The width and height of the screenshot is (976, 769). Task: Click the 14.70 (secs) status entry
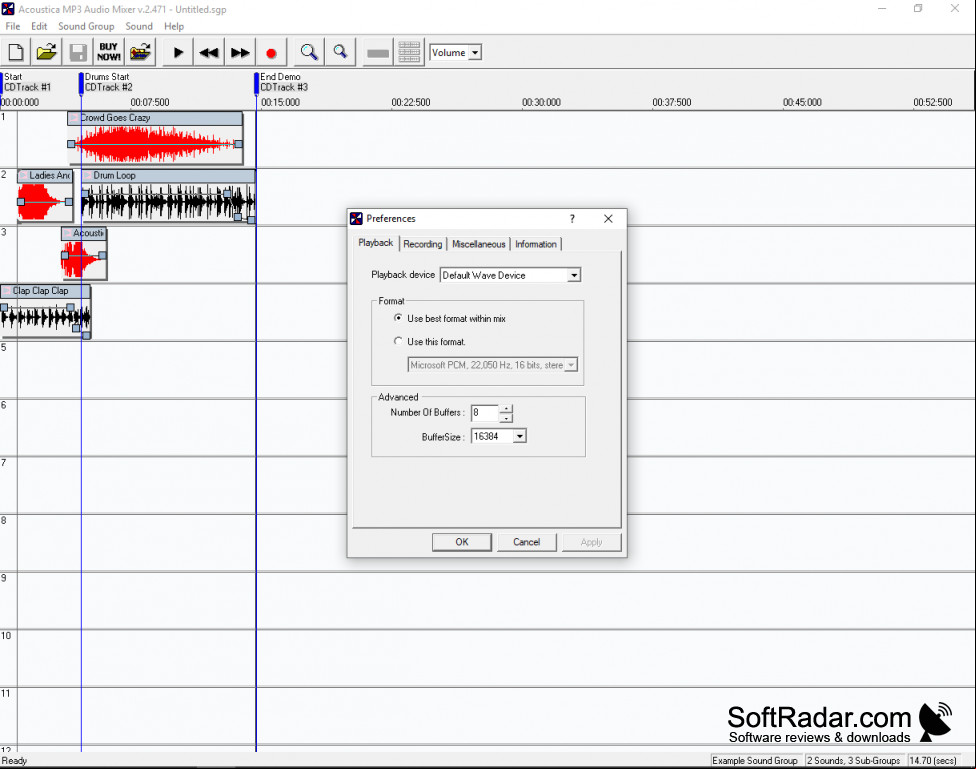tap(933, 760)
